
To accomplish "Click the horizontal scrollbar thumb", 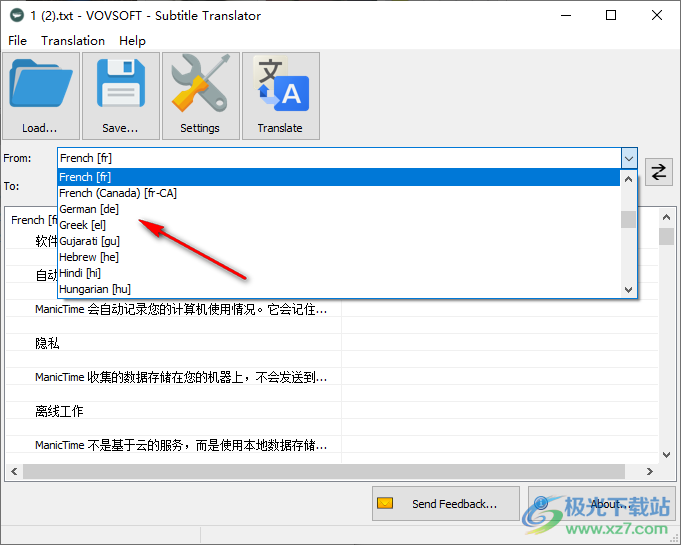I will coord(324,472).
